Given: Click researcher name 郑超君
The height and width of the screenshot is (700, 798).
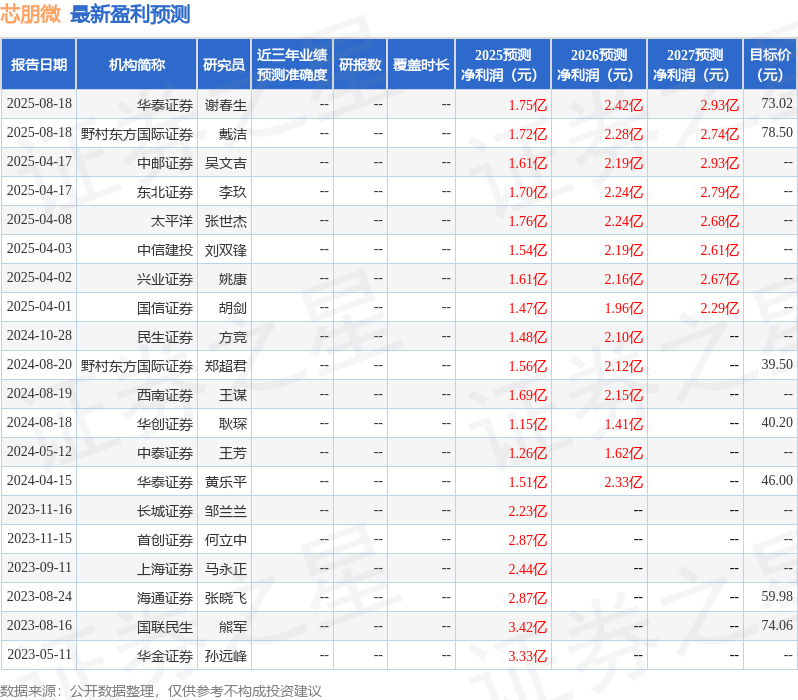Looking at the screenshot, I should tap(225, 366).
